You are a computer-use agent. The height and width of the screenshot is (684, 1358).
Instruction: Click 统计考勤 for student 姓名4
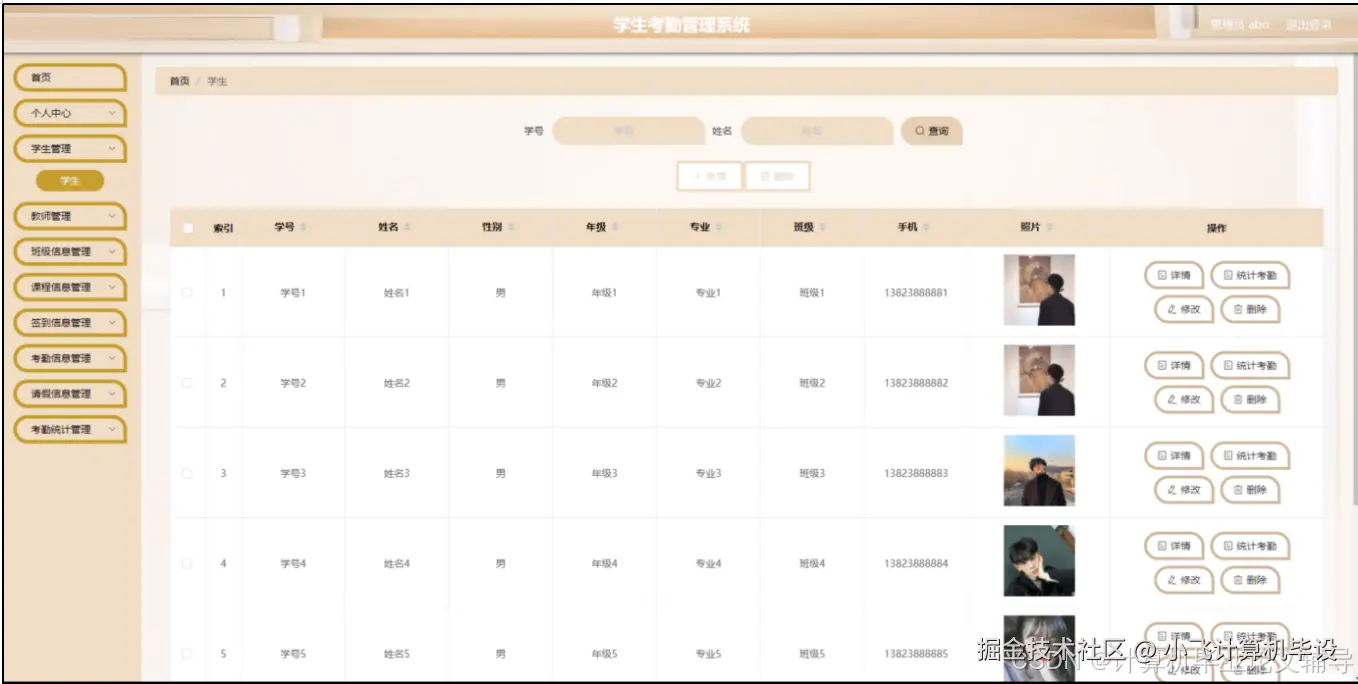click(x=1250, y=546)
